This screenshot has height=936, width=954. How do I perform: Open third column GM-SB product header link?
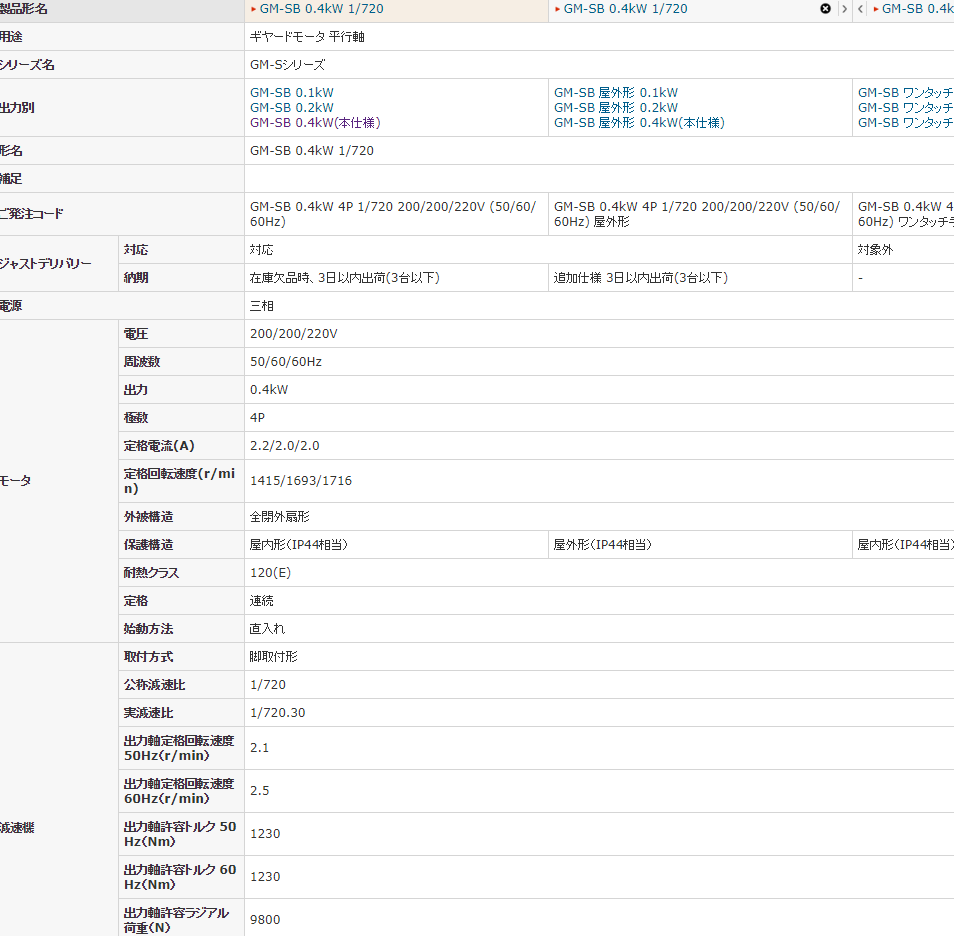pyautogui.click(x=916, y=9)
